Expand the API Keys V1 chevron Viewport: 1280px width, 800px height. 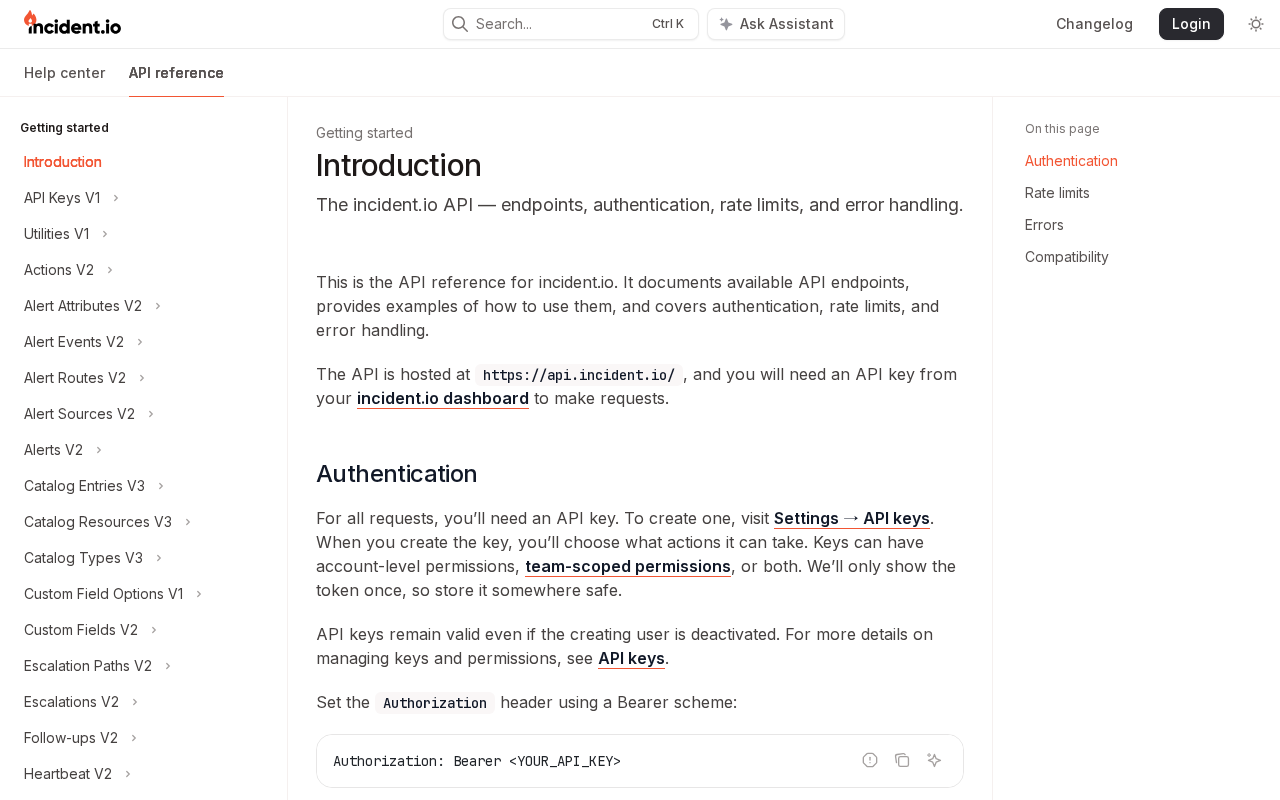[x=116, y=198]
